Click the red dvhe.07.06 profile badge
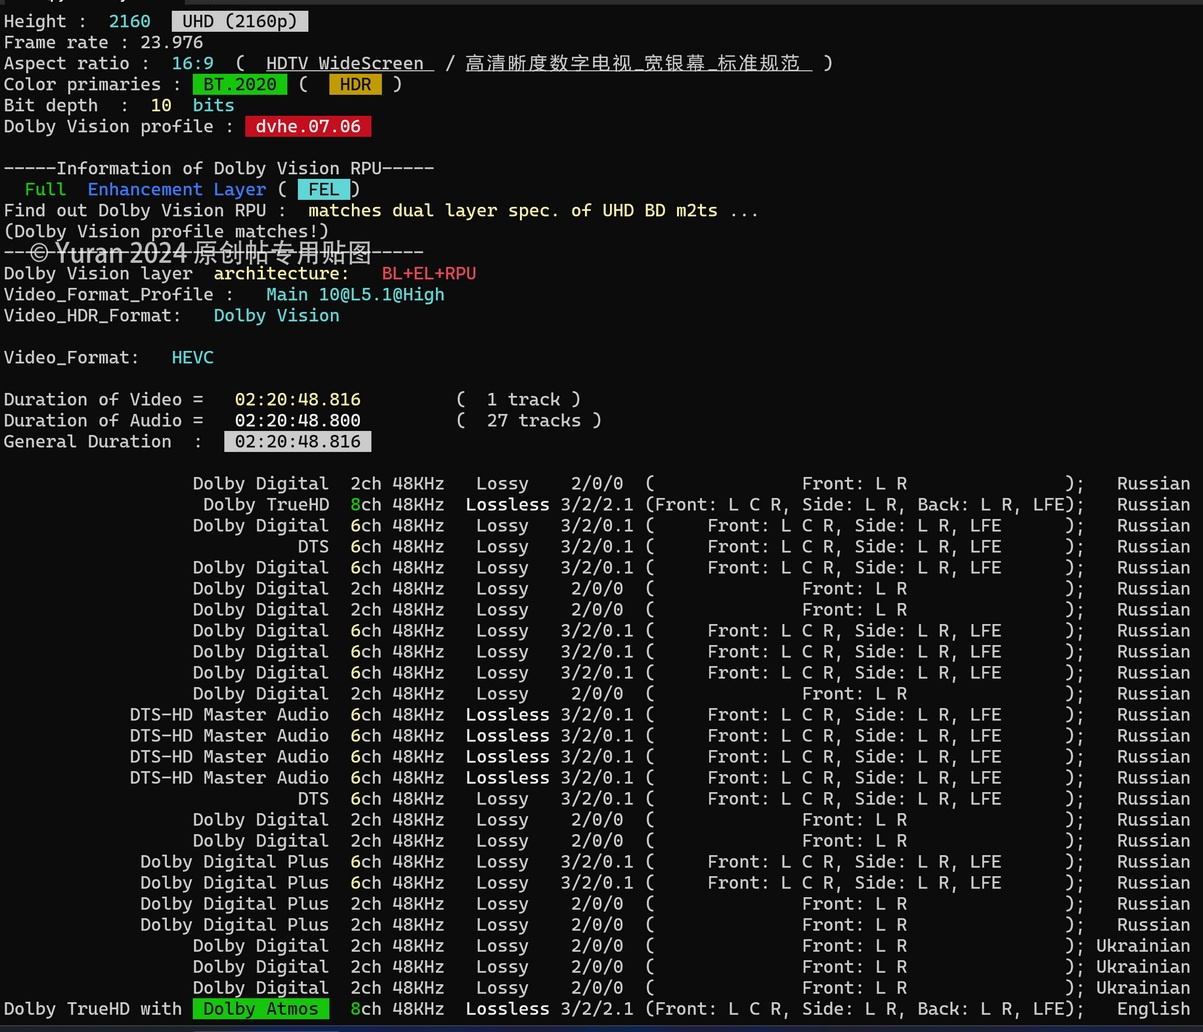 click(308, 126)
